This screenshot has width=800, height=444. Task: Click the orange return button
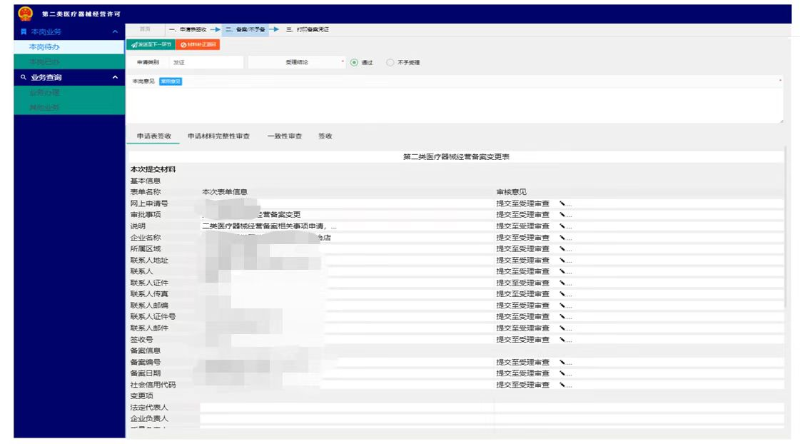(x=198, y=45)
